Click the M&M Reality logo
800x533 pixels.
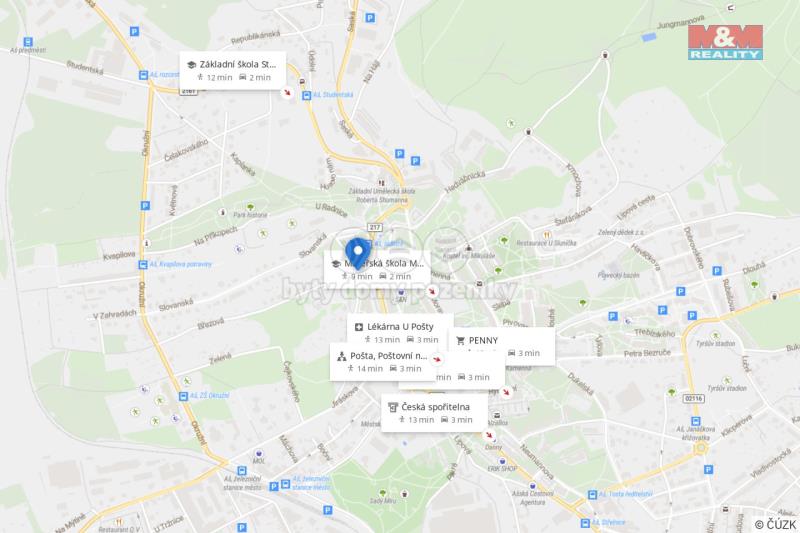pos(725,42)
